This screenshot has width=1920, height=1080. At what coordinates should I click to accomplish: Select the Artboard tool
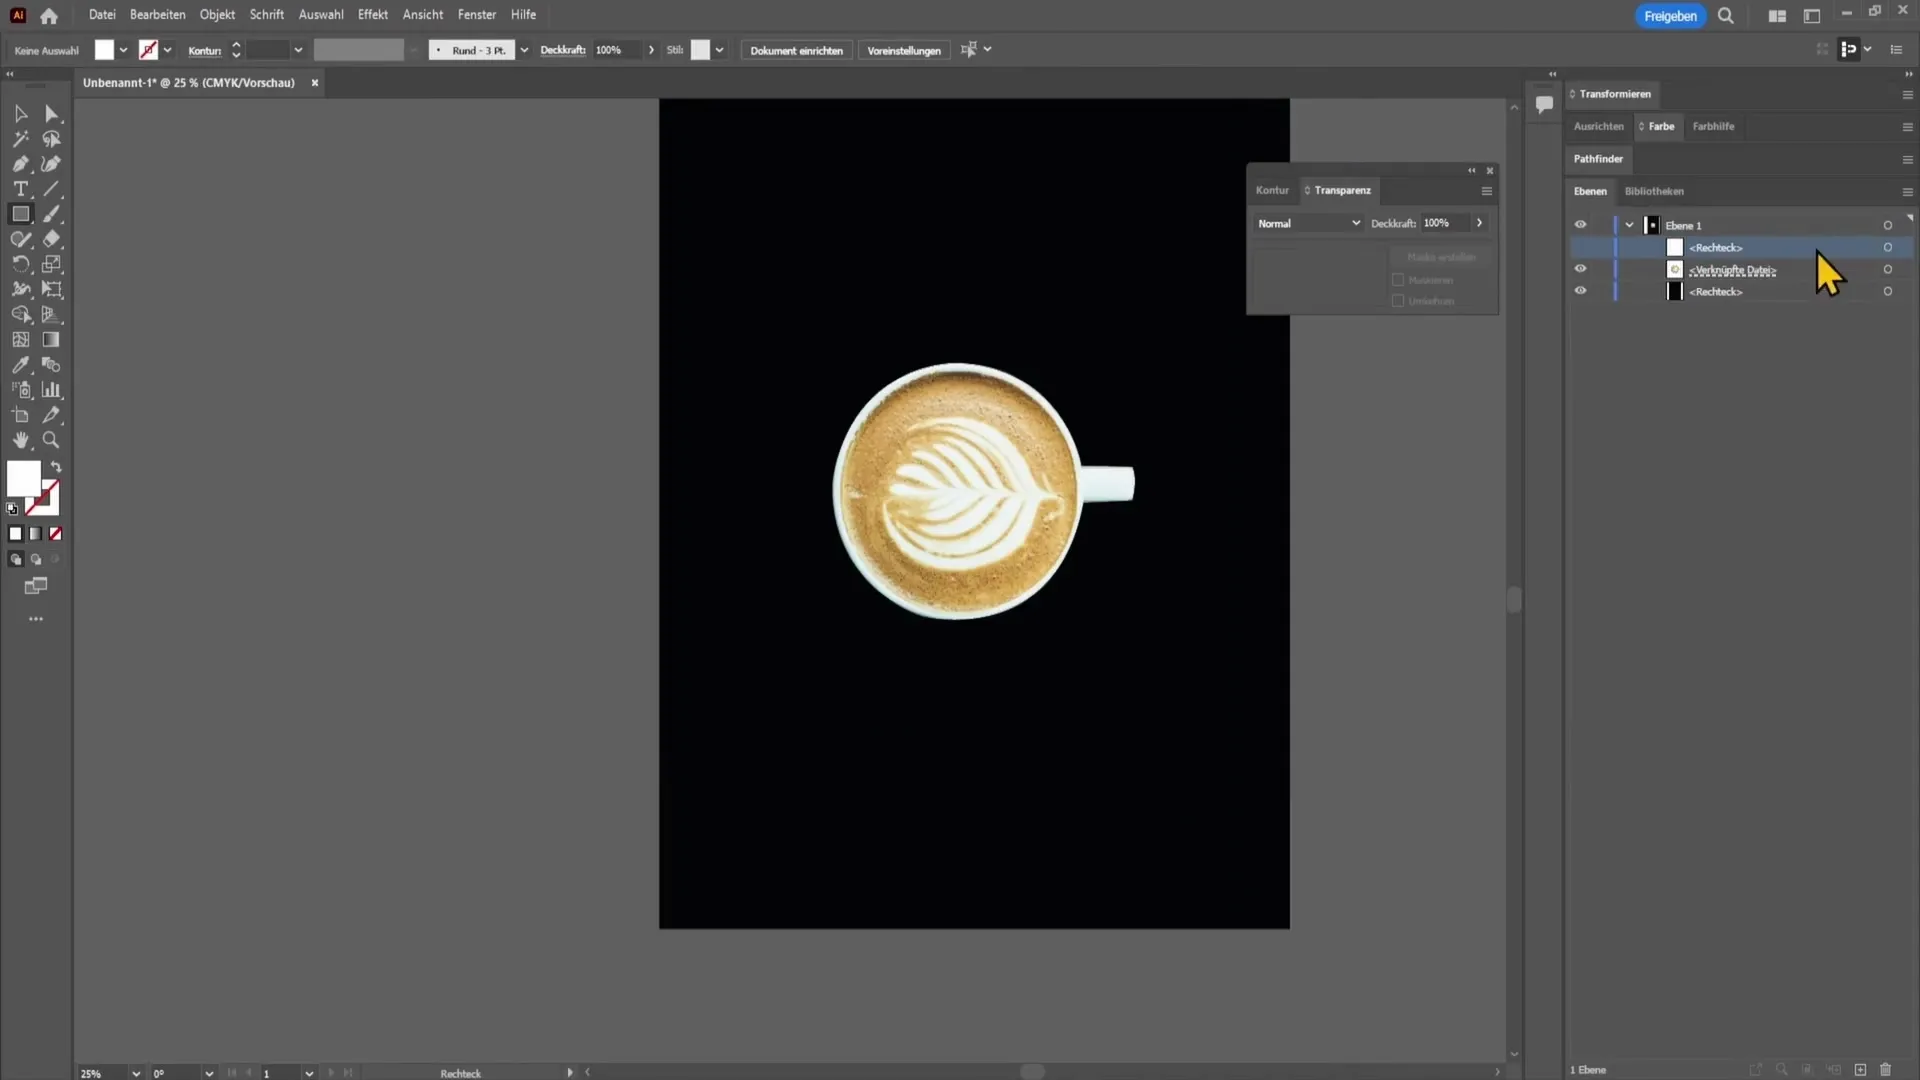(20, 415)
